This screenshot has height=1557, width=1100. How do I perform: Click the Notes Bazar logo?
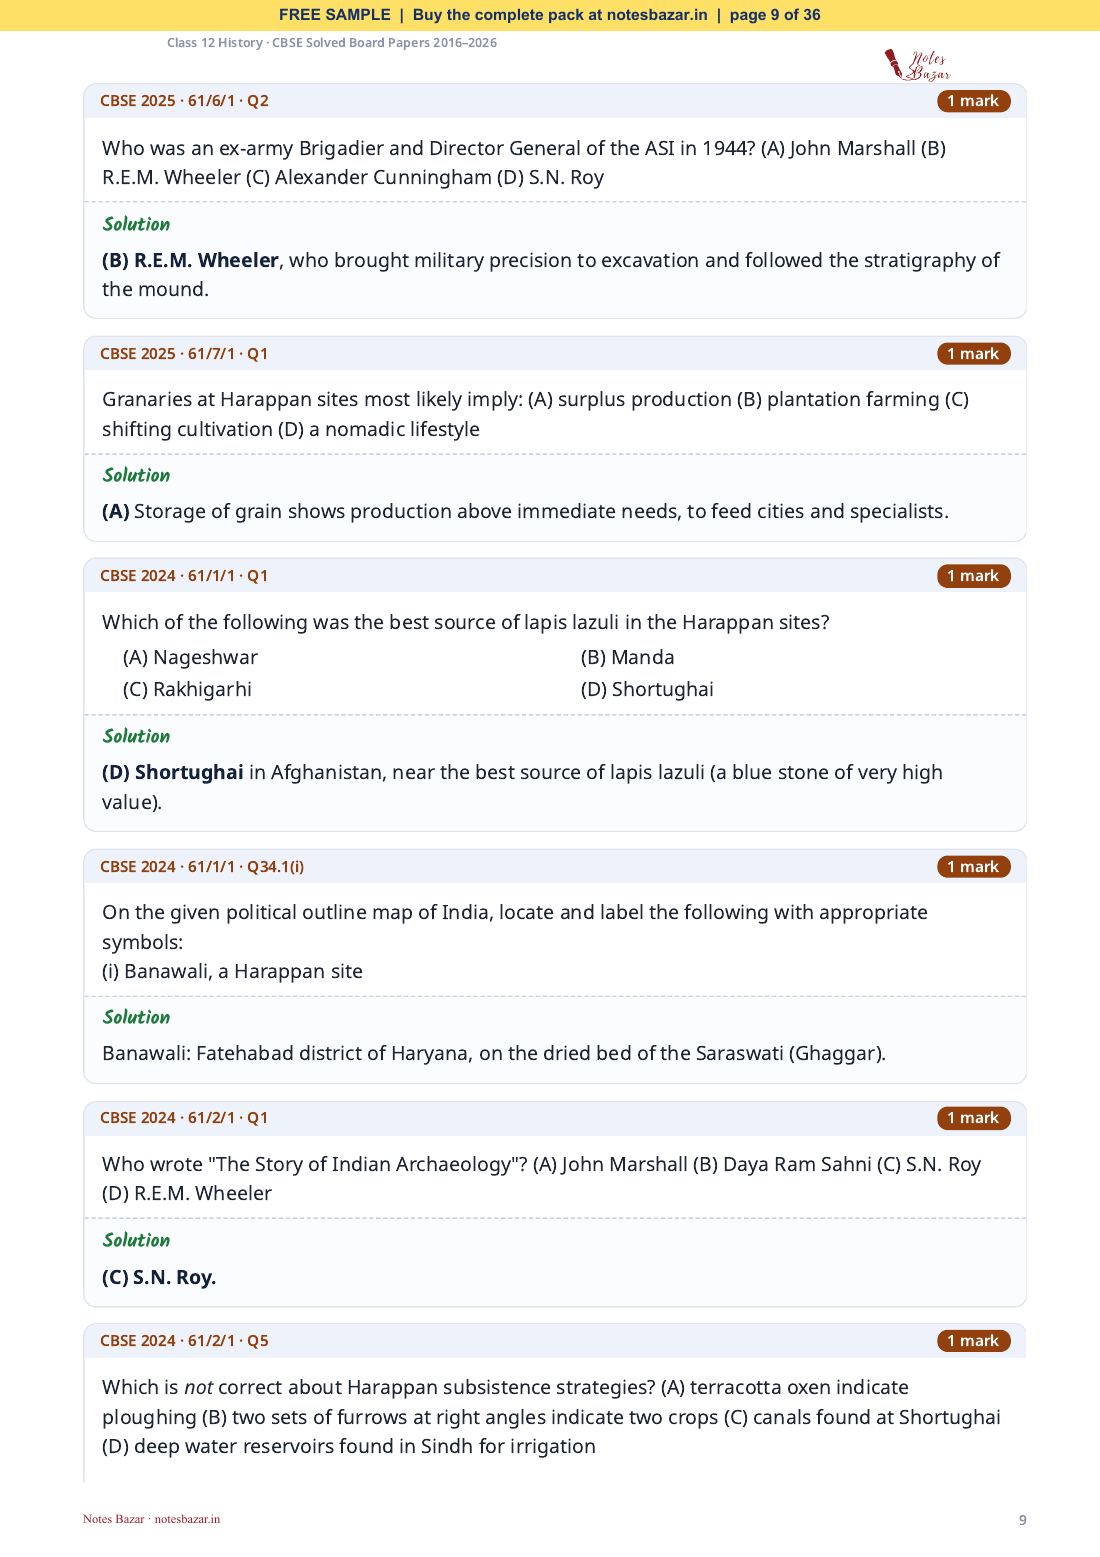point(917,65)
